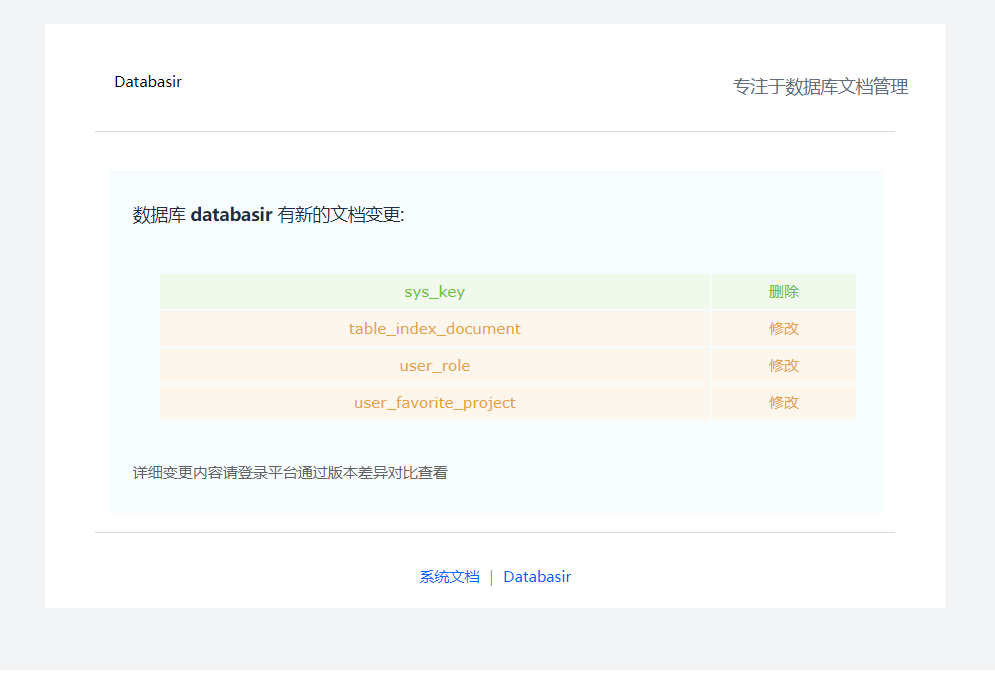This screenshot has width=995, height=681.
Task: Select the sys_key table row name
Action: tap(434, 292)
